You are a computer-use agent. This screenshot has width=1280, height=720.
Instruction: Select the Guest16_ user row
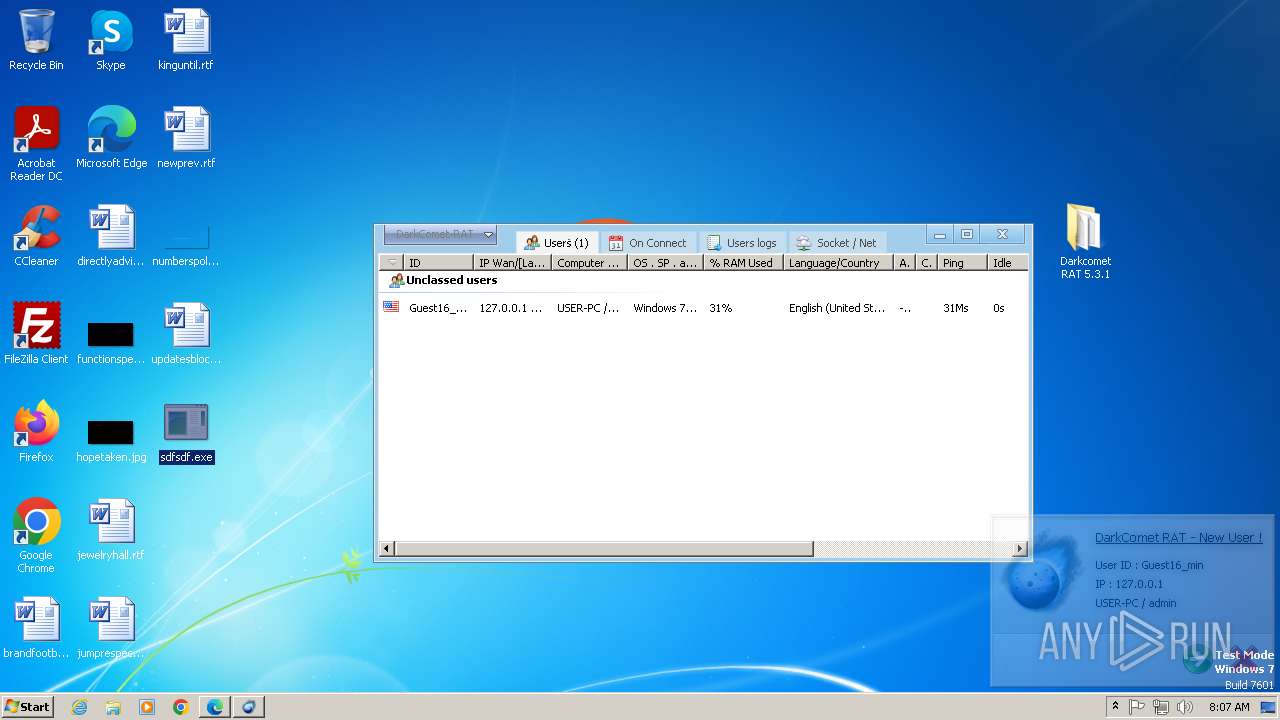tap(703, 308)
